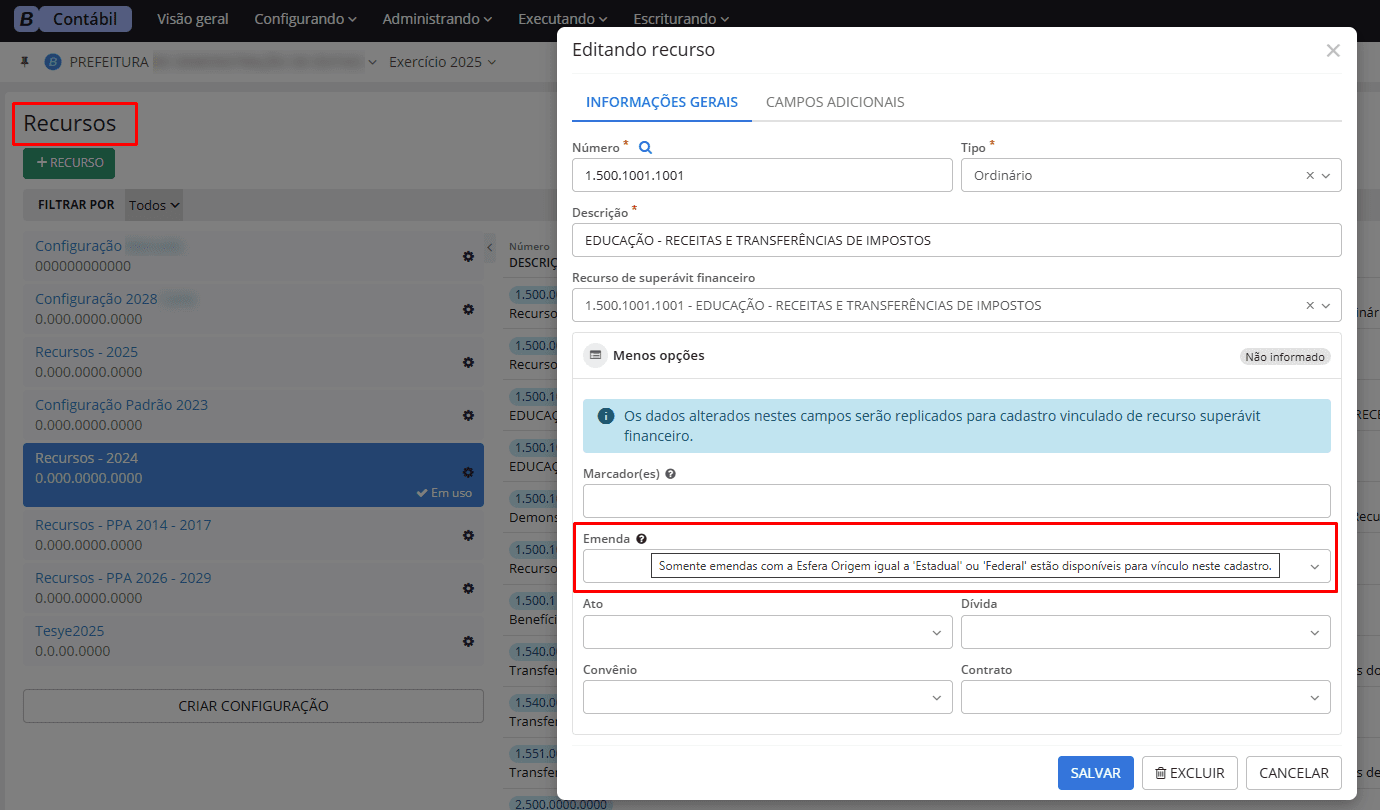Close the Editando recurso dialog
1380x810 pixels.
click(1332, 50)
